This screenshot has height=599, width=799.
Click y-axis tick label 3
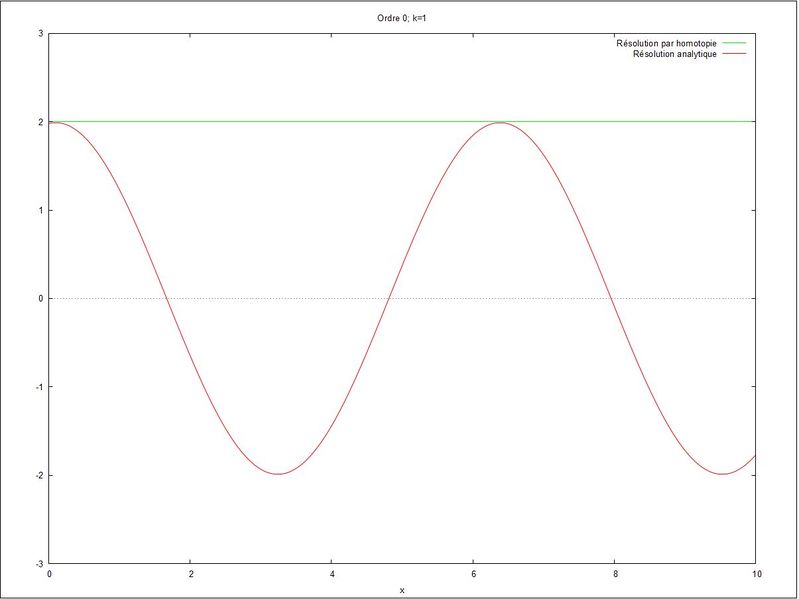(x=41, y=34)
